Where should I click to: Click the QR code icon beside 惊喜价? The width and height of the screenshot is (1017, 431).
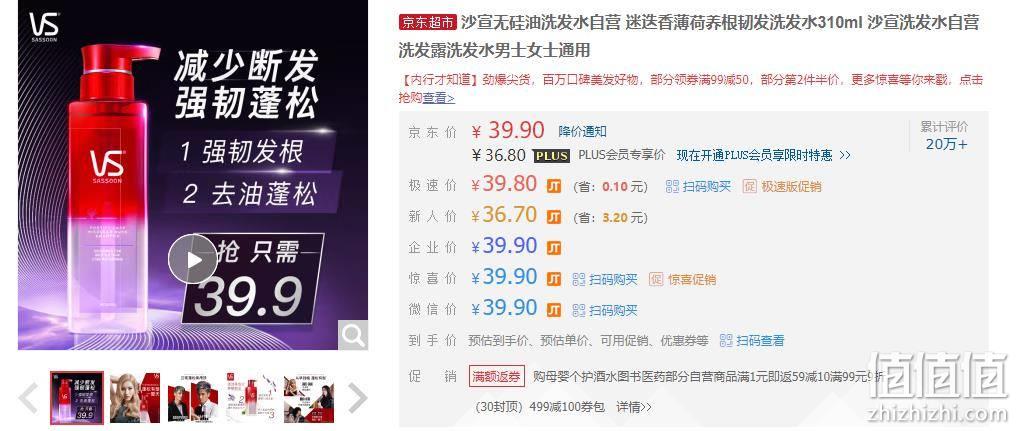tap(579, 279)
